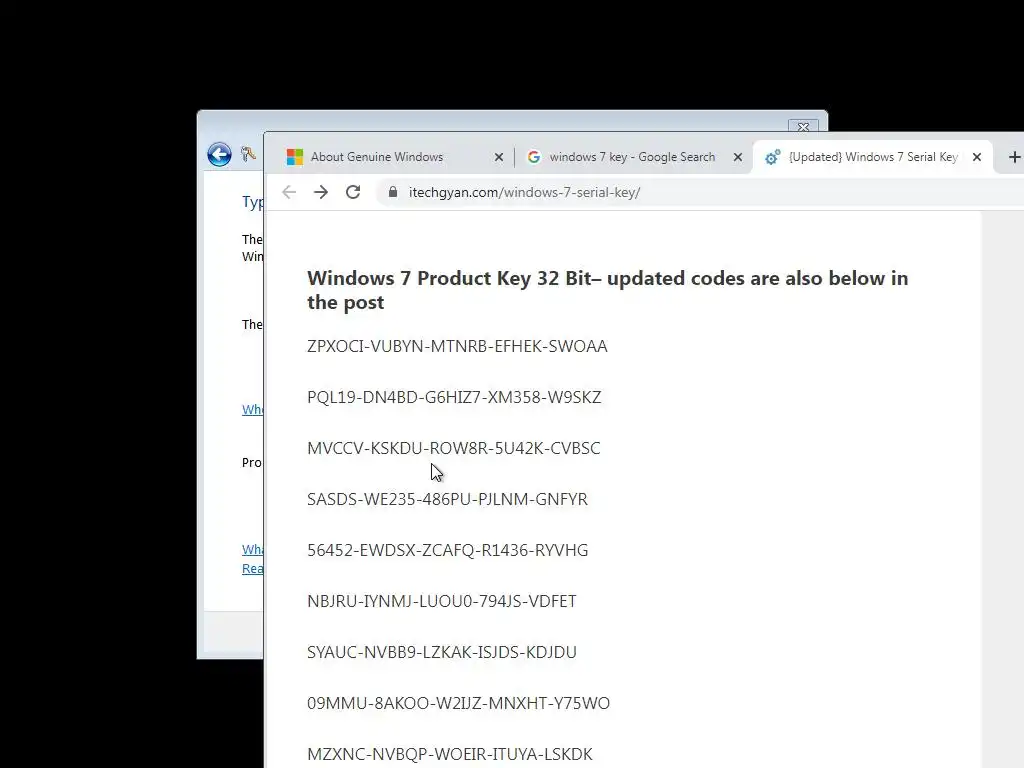The image size is (1024, 768).
Task: Click key SYAUC-NVBB9-LZKAK-ISJDS-KDJDU
Action: [441, 652]
